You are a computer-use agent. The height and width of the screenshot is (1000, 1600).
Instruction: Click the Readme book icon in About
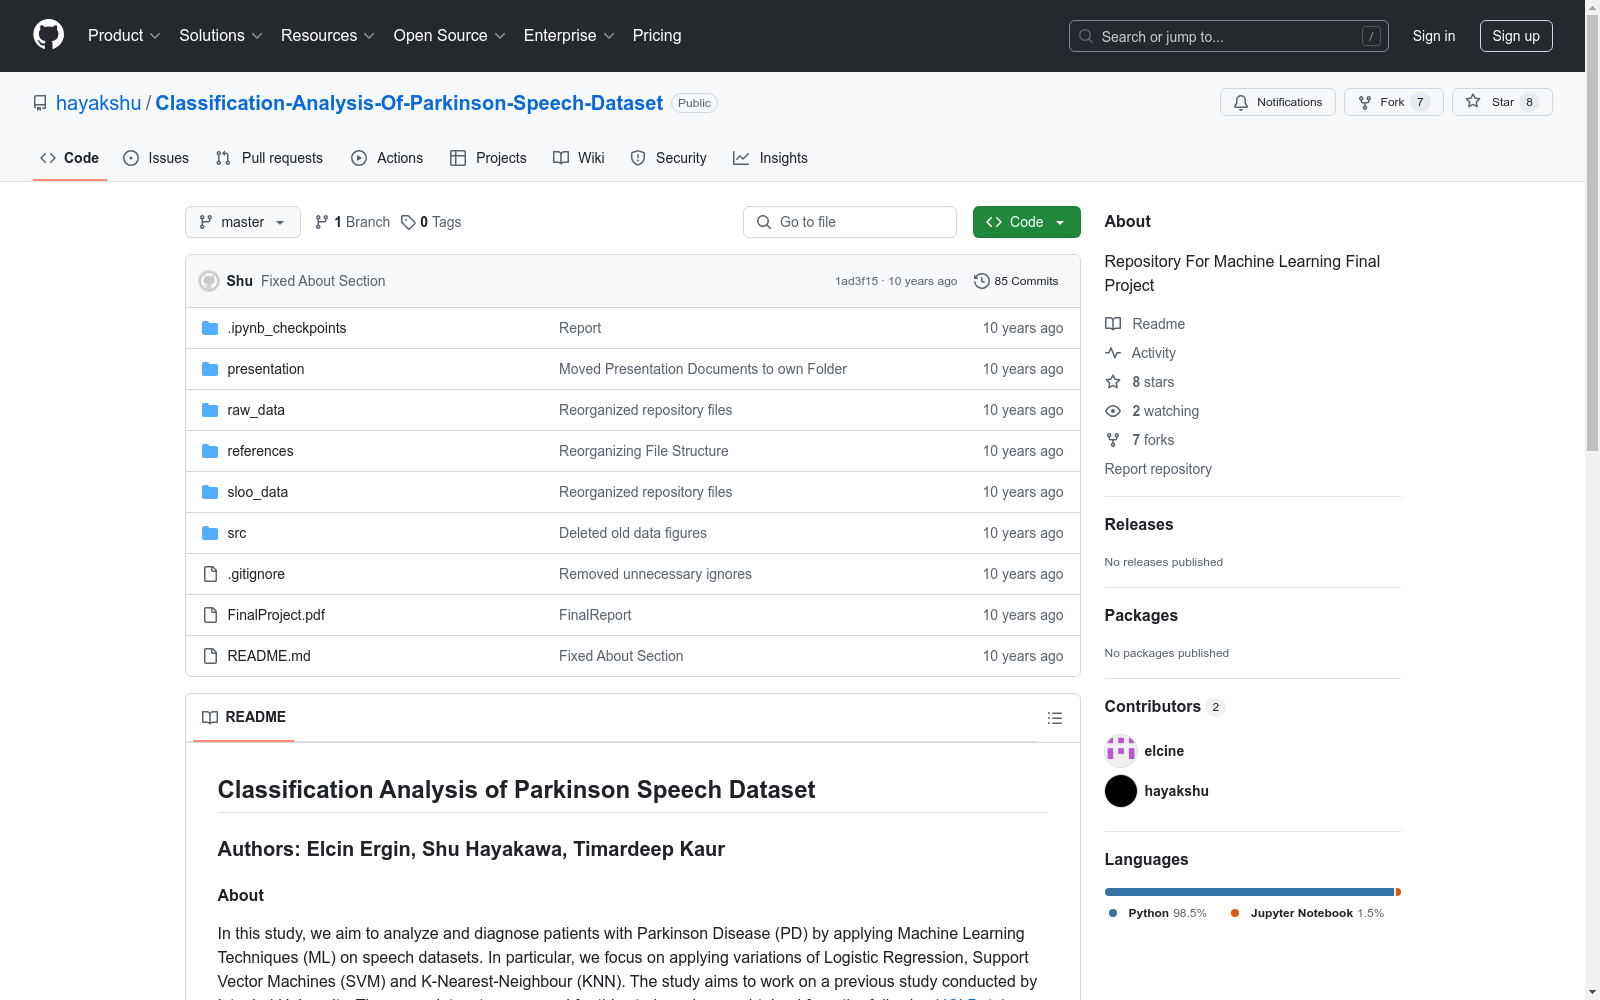(x=1113, y=324)
